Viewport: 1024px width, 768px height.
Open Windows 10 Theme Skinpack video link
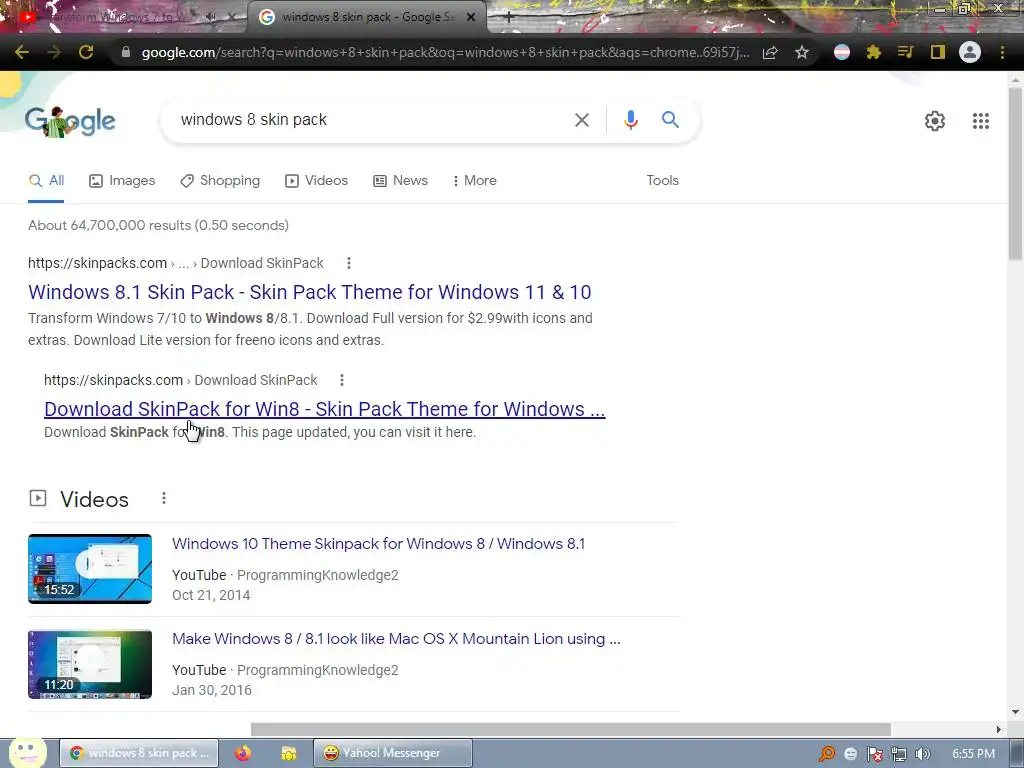pos(379,544)
